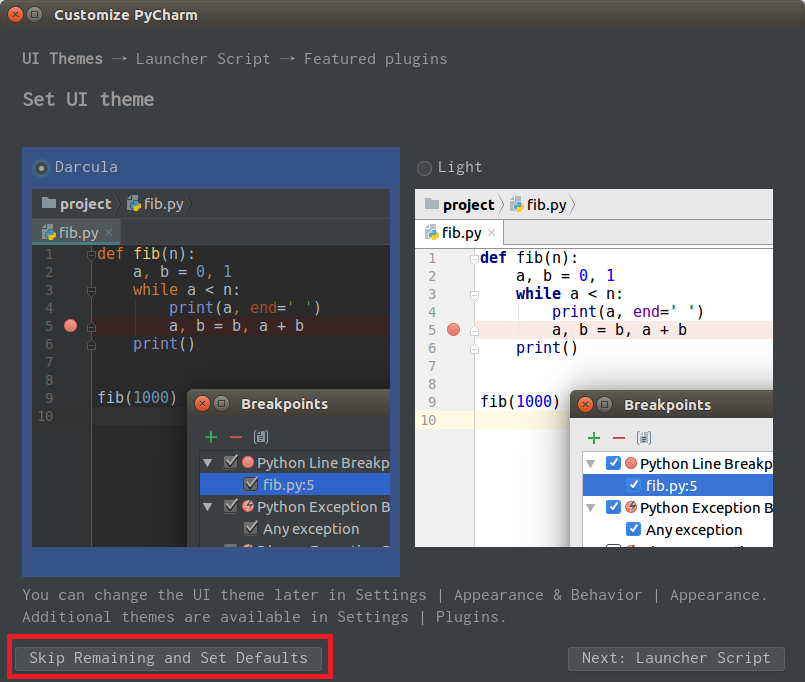
Task: Click the red minus in Light preview
Action: [619, 438]
